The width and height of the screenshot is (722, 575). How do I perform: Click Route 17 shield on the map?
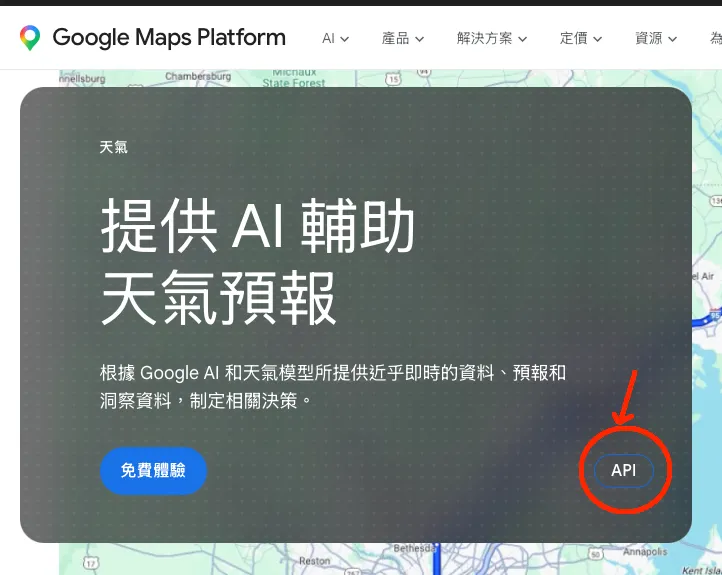click(91, 563)
